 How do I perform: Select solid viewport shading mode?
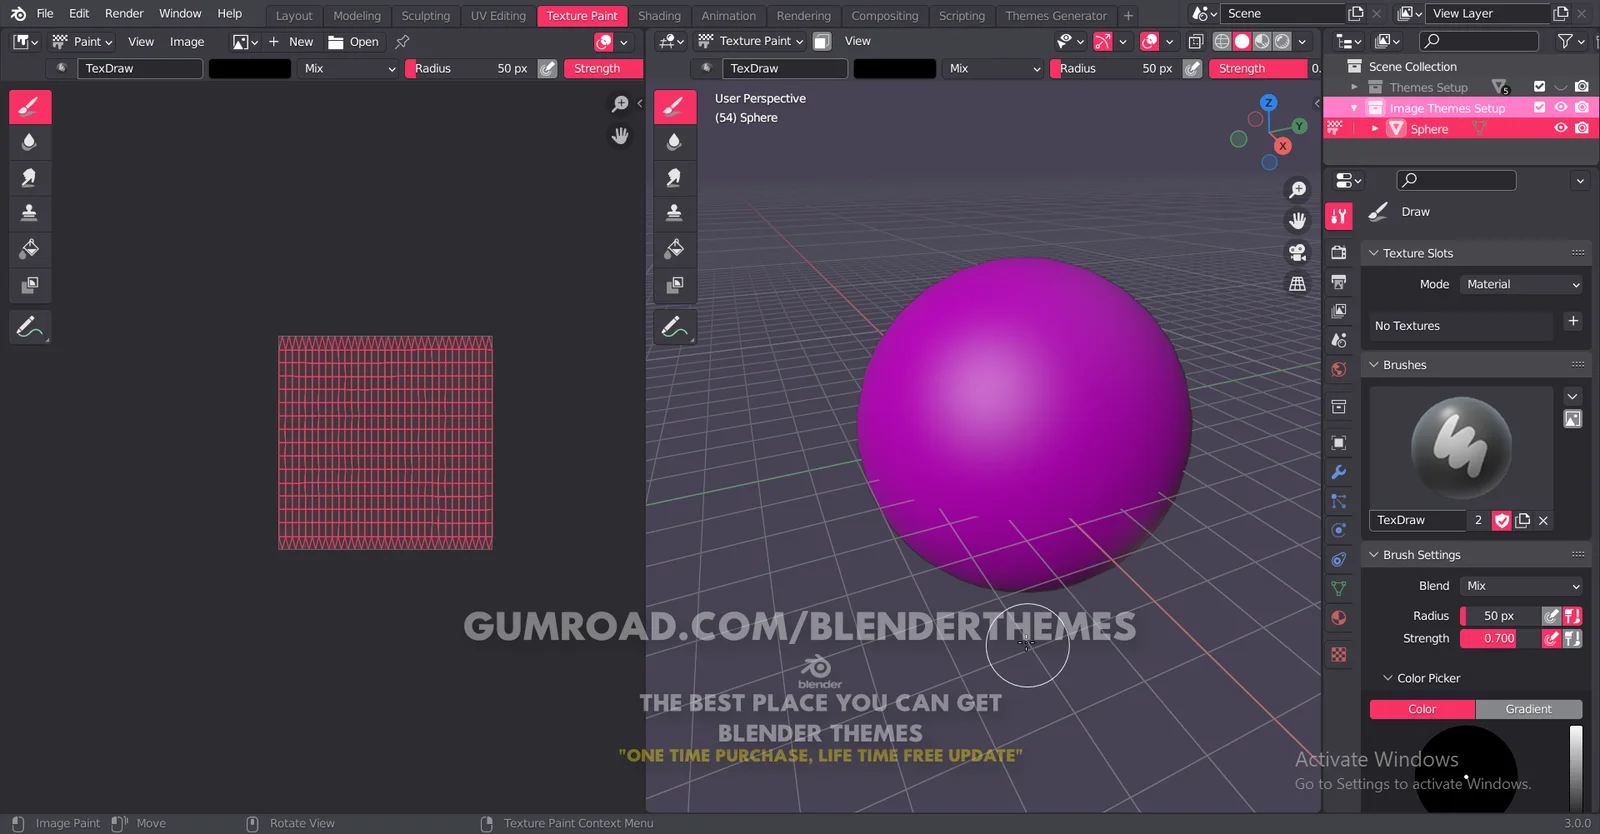tap(1242, 41)
